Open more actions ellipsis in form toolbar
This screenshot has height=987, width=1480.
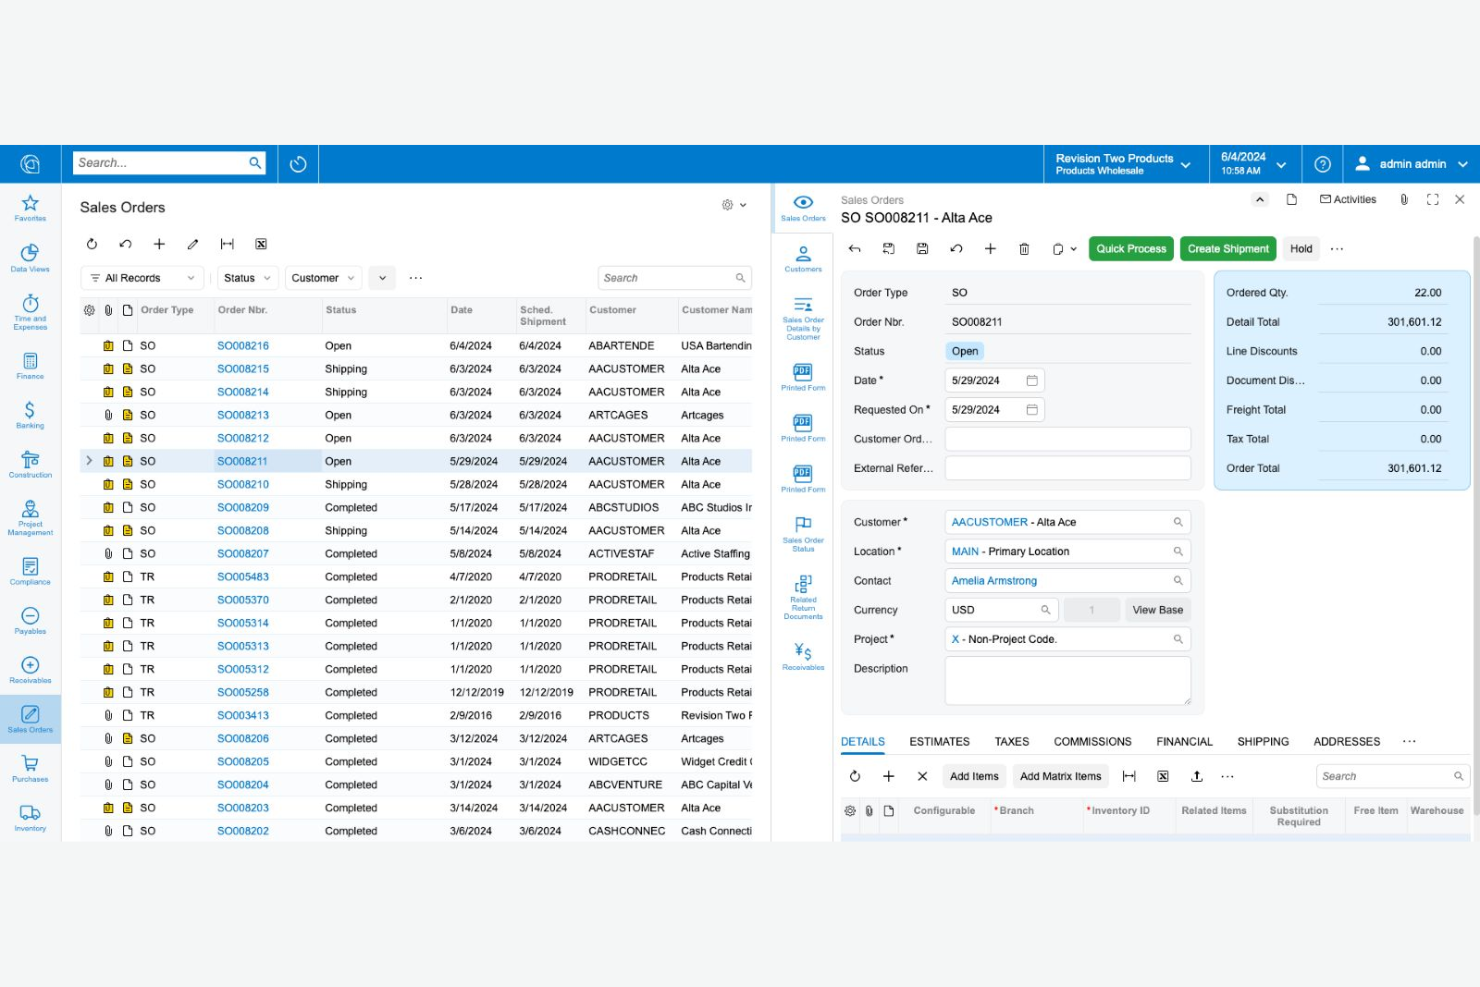tap(1337, 249)
